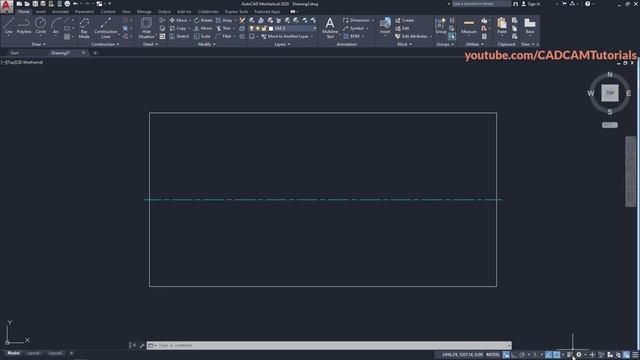640x360 pixels.
Task: Toggle polar tracking in status bar
Action: (x=522, y=355)
